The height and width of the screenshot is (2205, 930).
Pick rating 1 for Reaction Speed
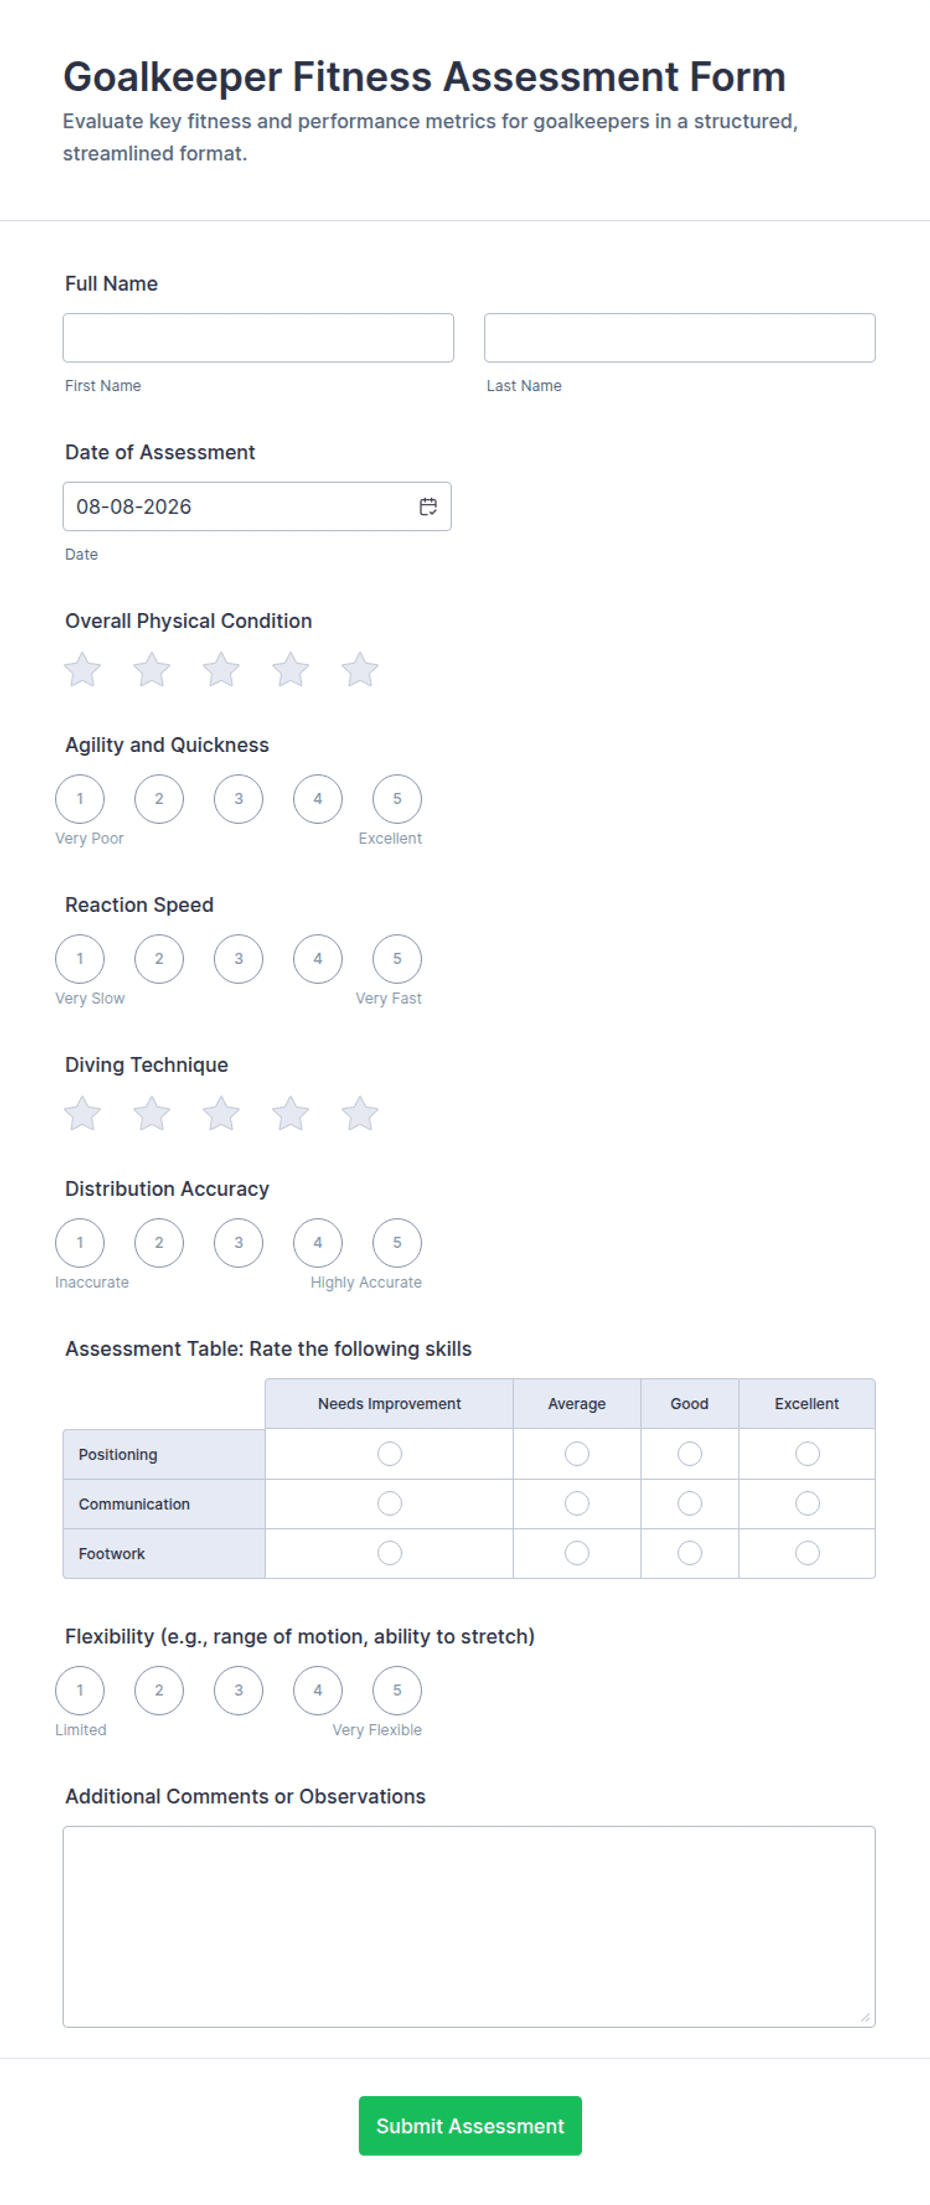[x=80, y=959]
